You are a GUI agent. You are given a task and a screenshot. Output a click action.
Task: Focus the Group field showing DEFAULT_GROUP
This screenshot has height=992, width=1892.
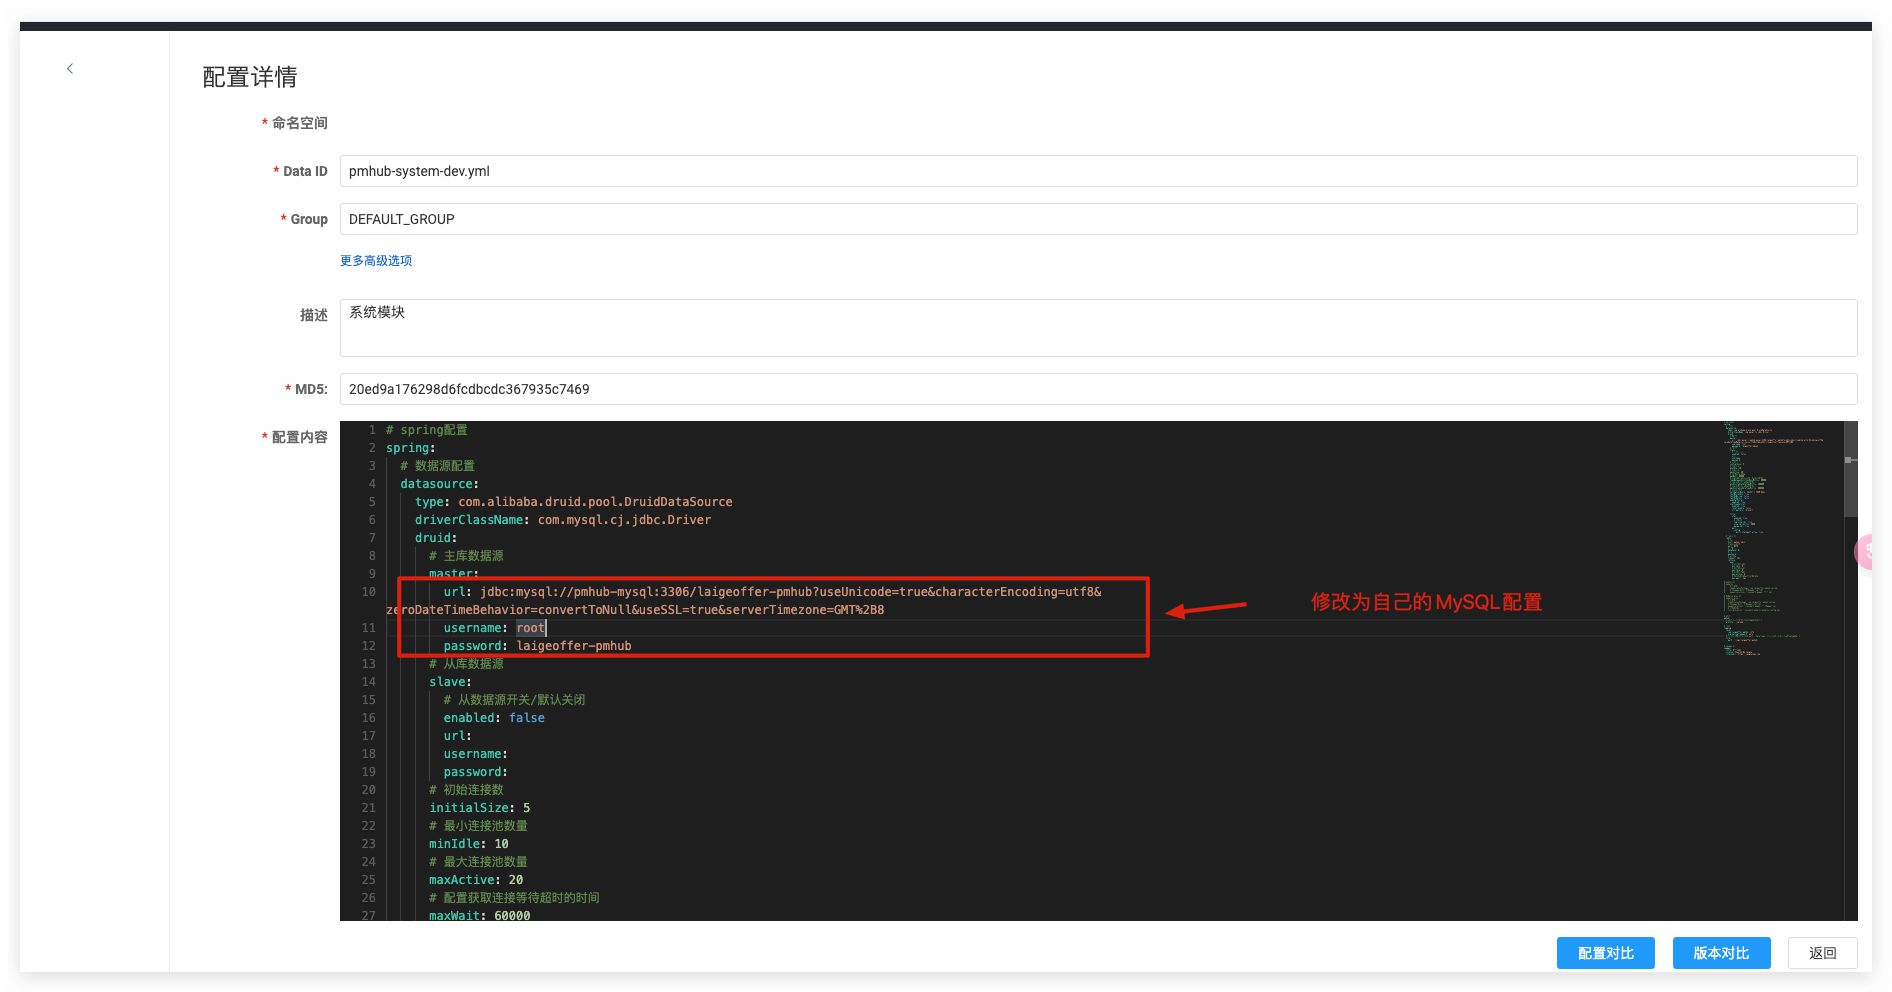pos(1098,219)
